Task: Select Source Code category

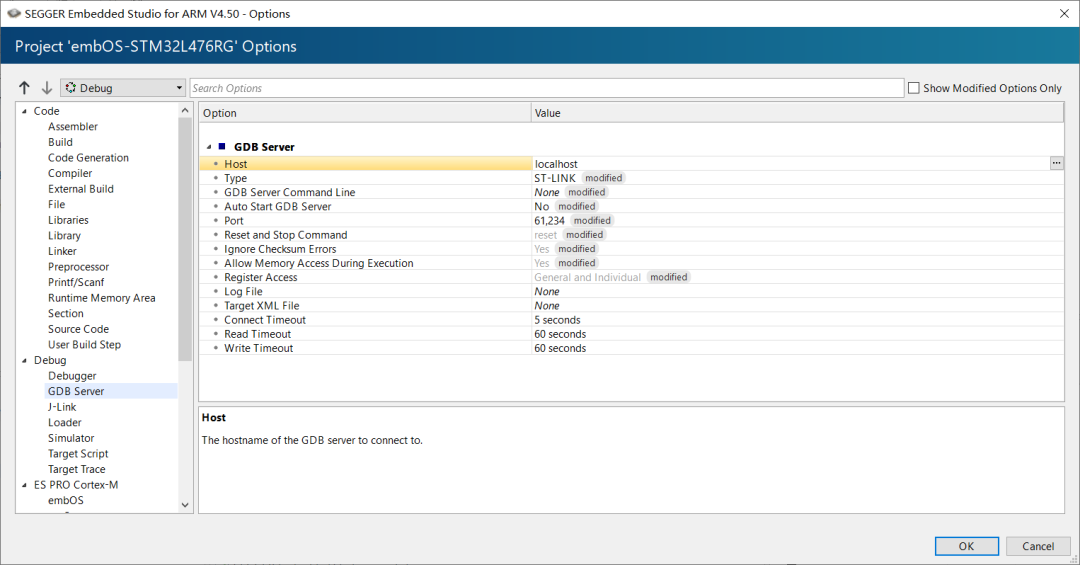Action: (x=79, y=329)
